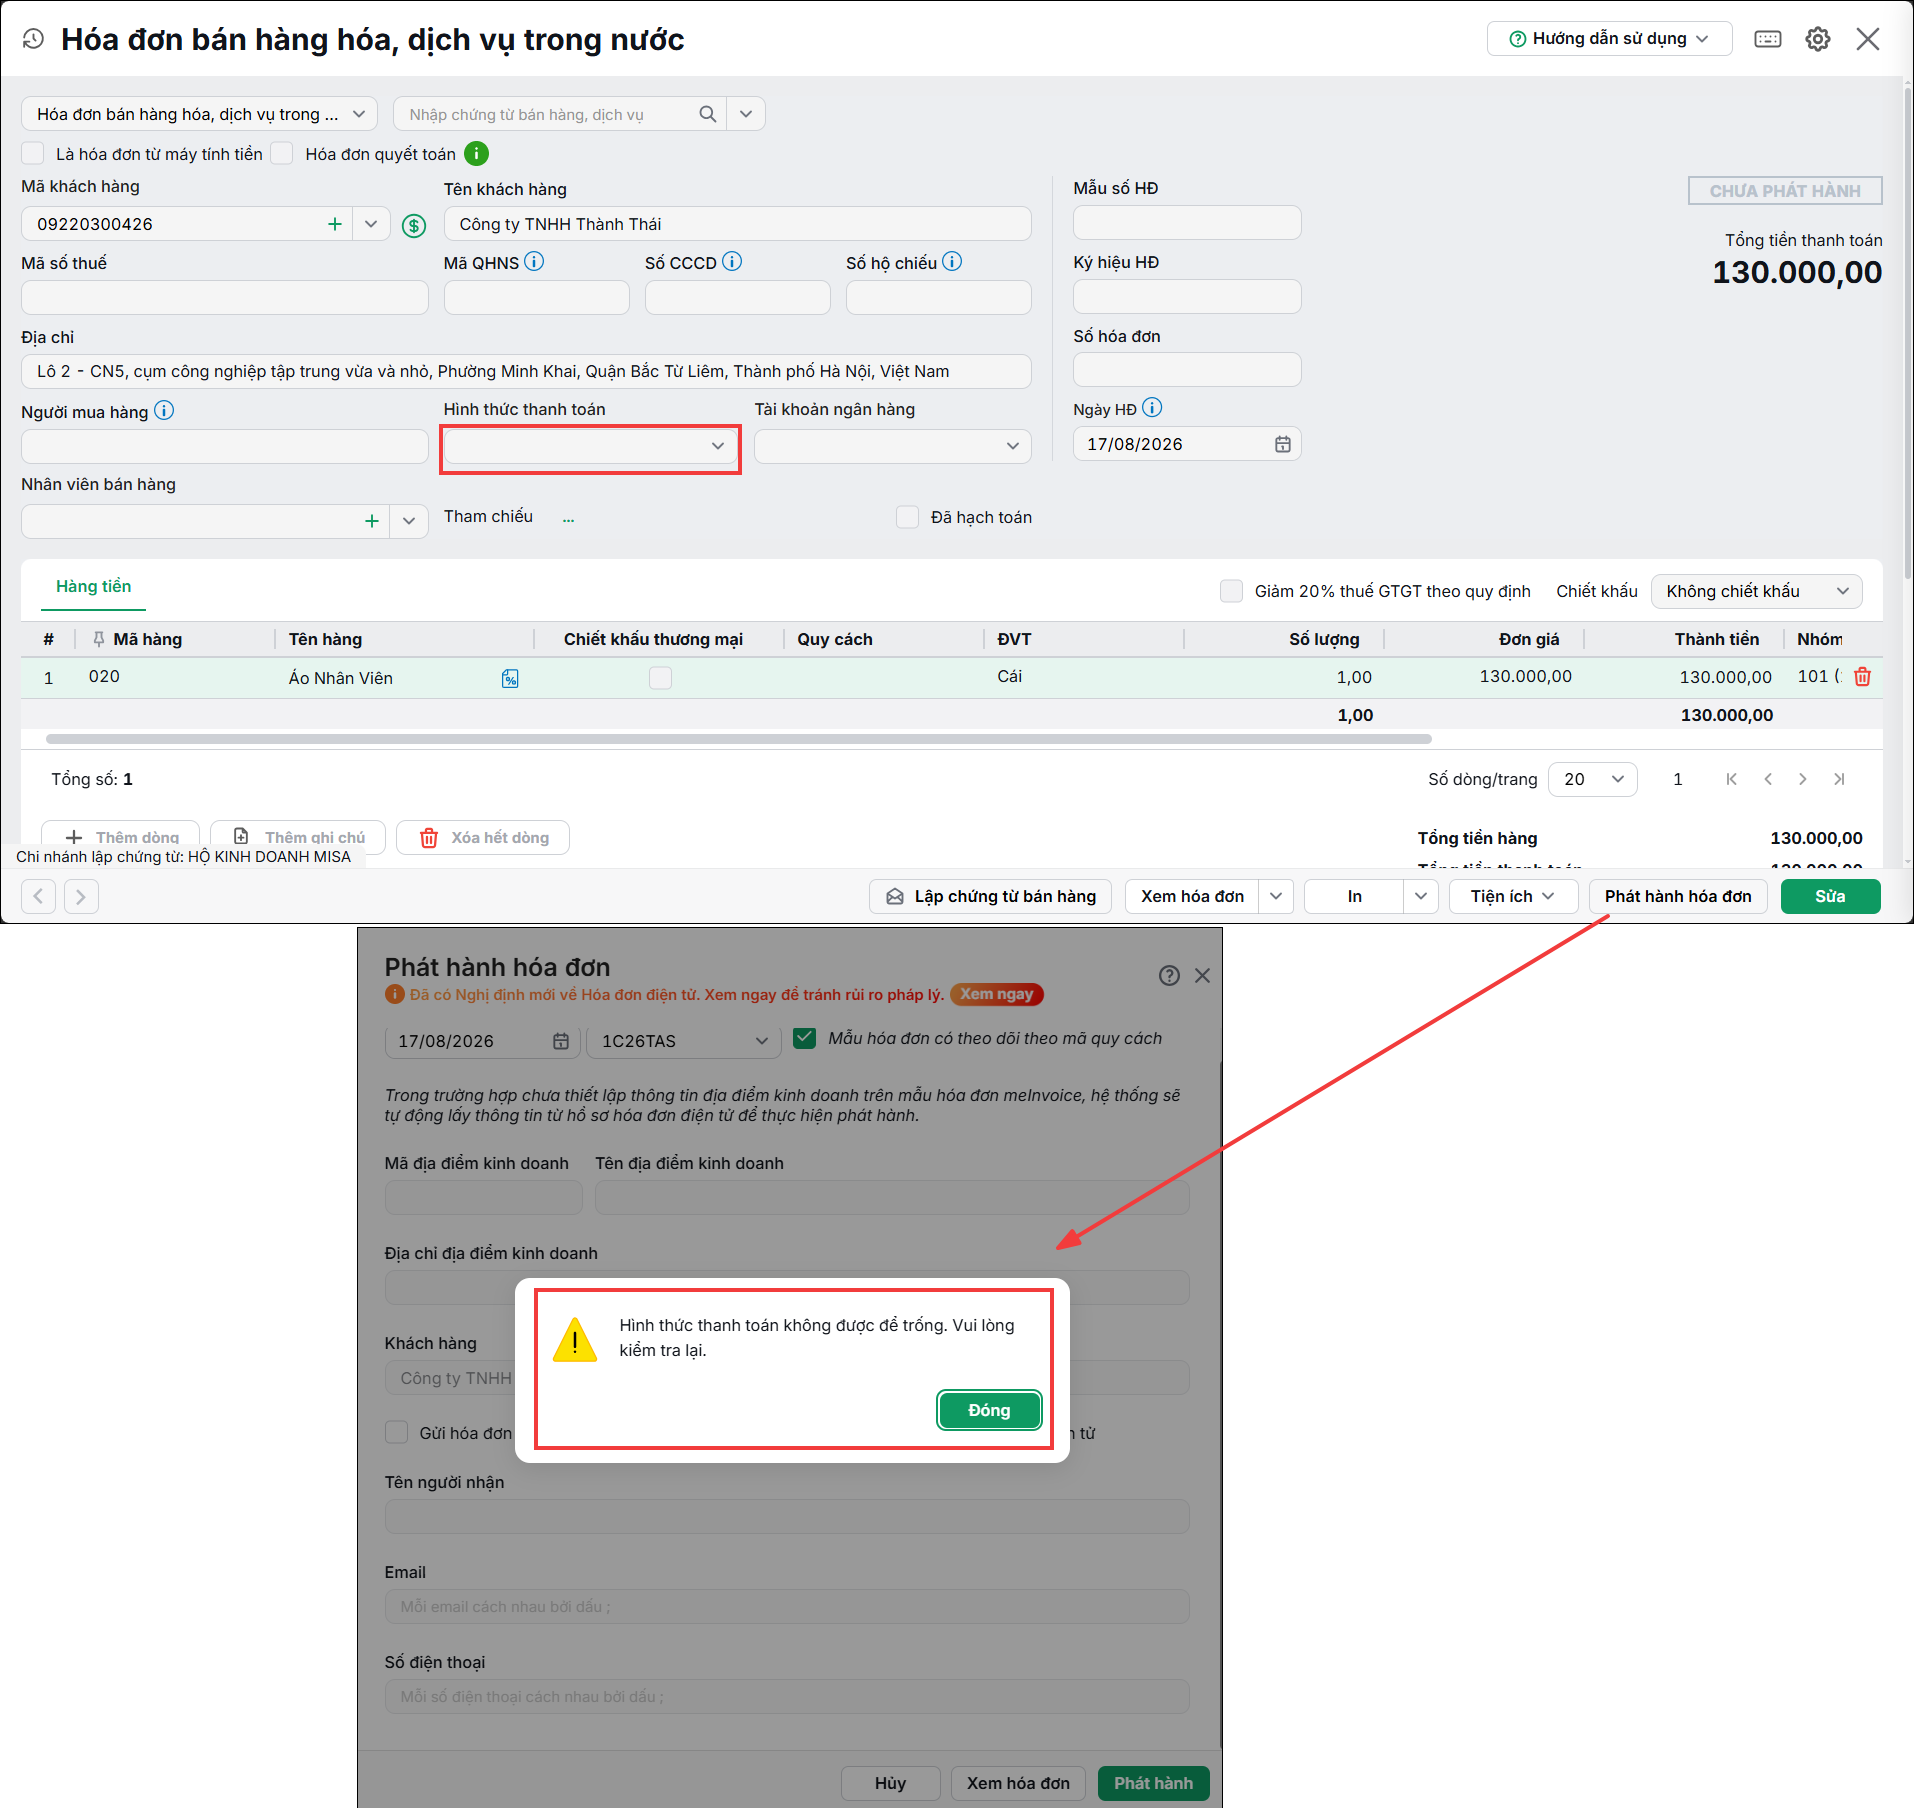Open the Không chiết khấu dropdown
The width and height of the screenshot is (1914, 1808).
(1756, 591)
